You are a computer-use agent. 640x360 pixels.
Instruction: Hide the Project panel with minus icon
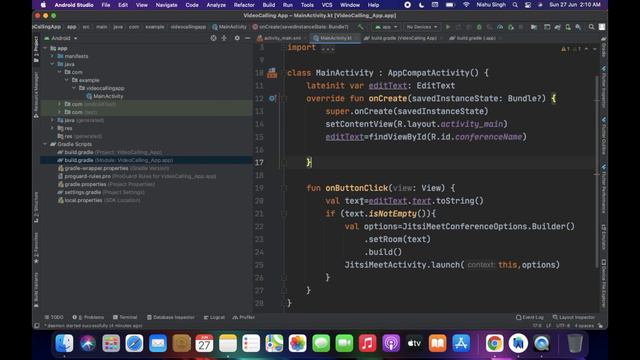point(247,38)
